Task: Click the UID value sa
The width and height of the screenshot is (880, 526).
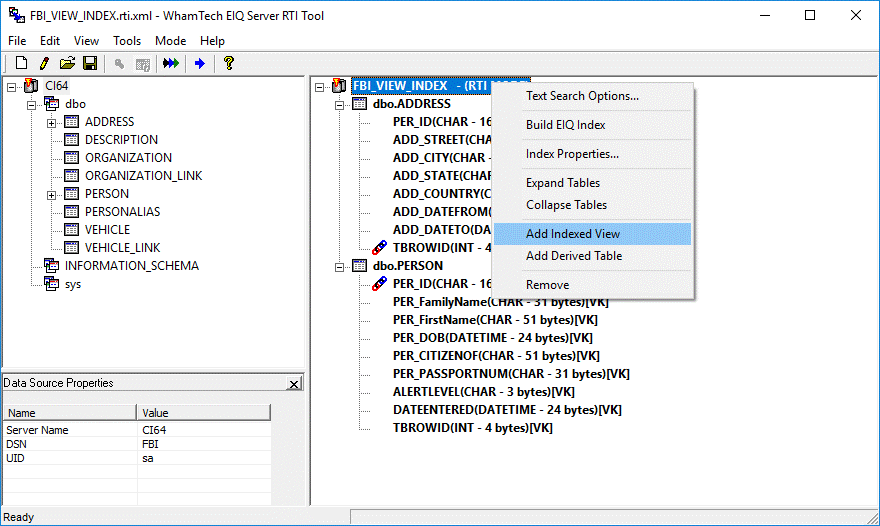Action: pyautogui.click(x=148, y=458)
